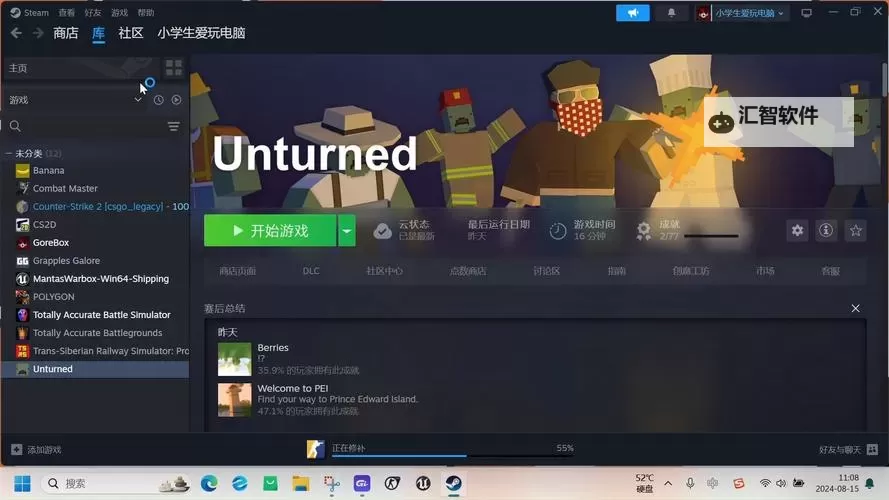889x500 pixels.
Task: Switch to the 社区 tab
Action: [130, 33]
